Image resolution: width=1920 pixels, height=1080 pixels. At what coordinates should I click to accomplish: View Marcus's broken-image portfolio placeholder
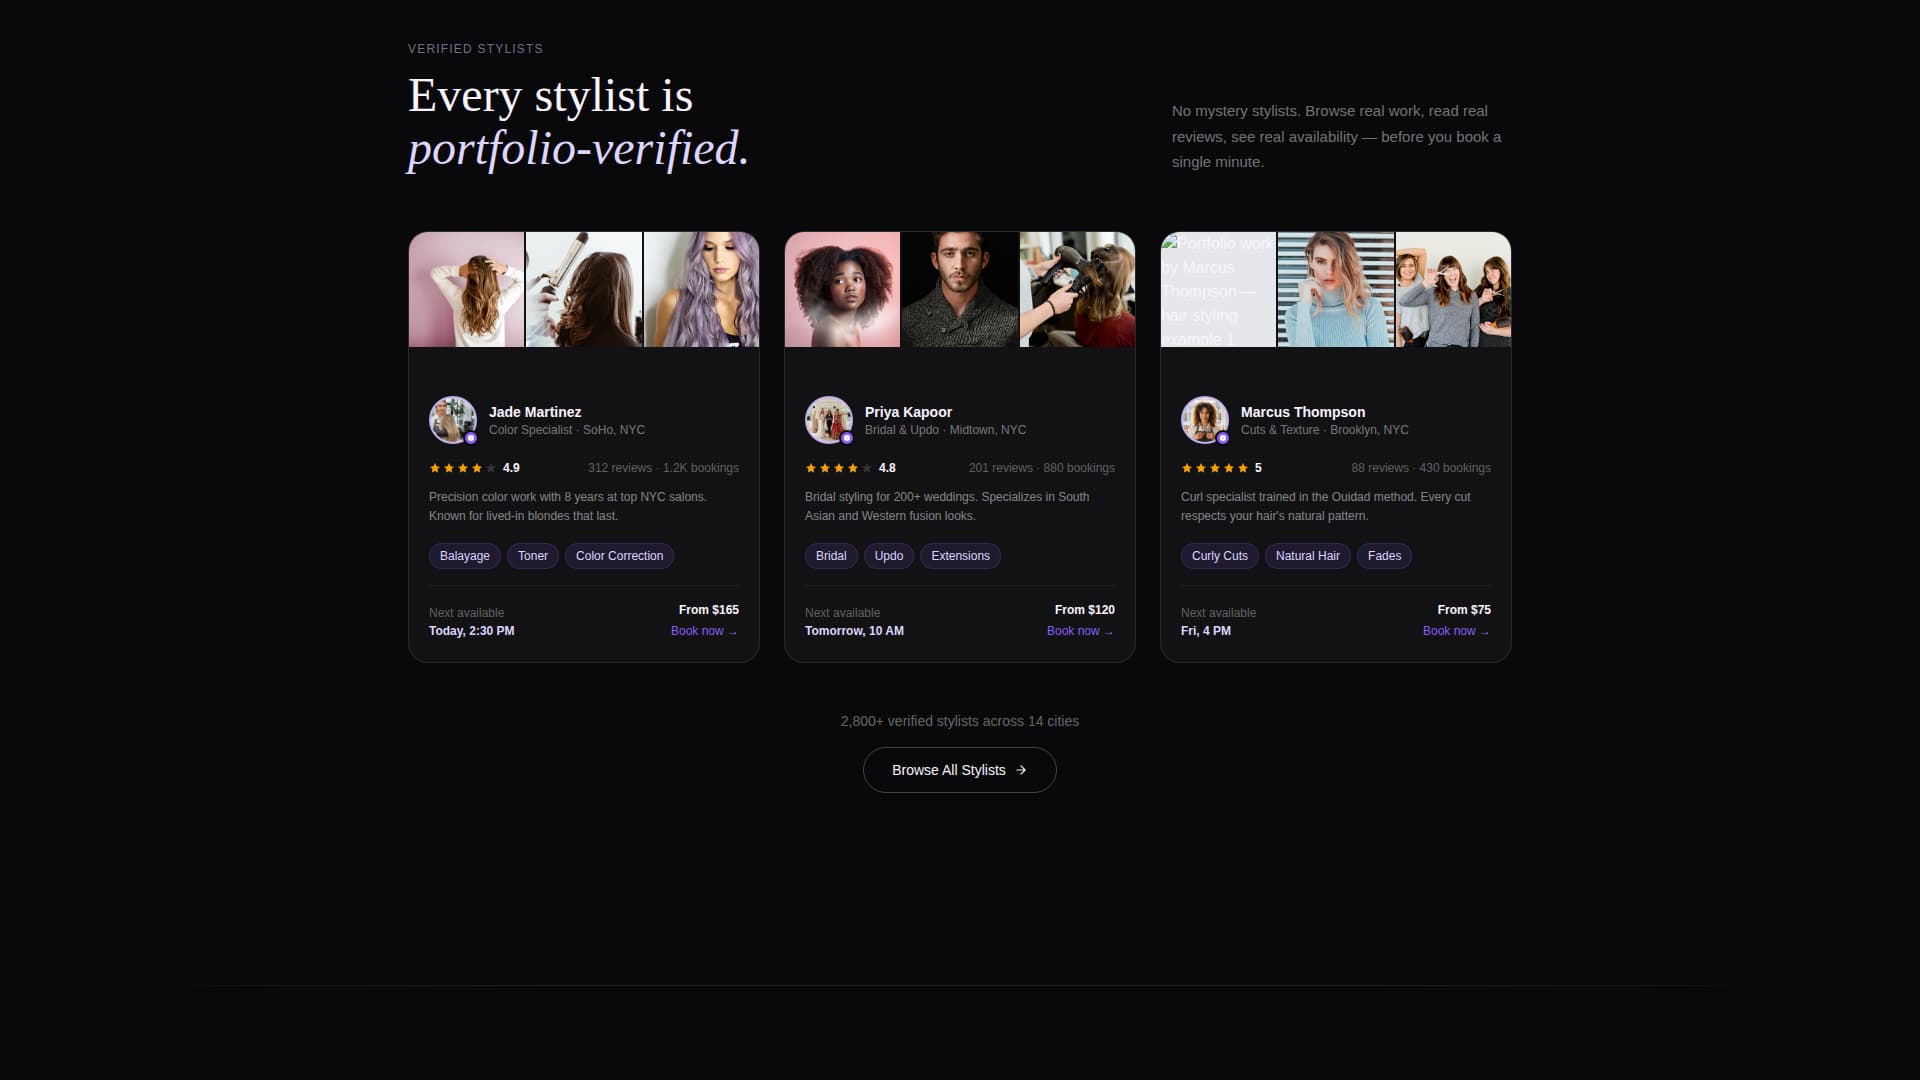[x=1219, y=290]
